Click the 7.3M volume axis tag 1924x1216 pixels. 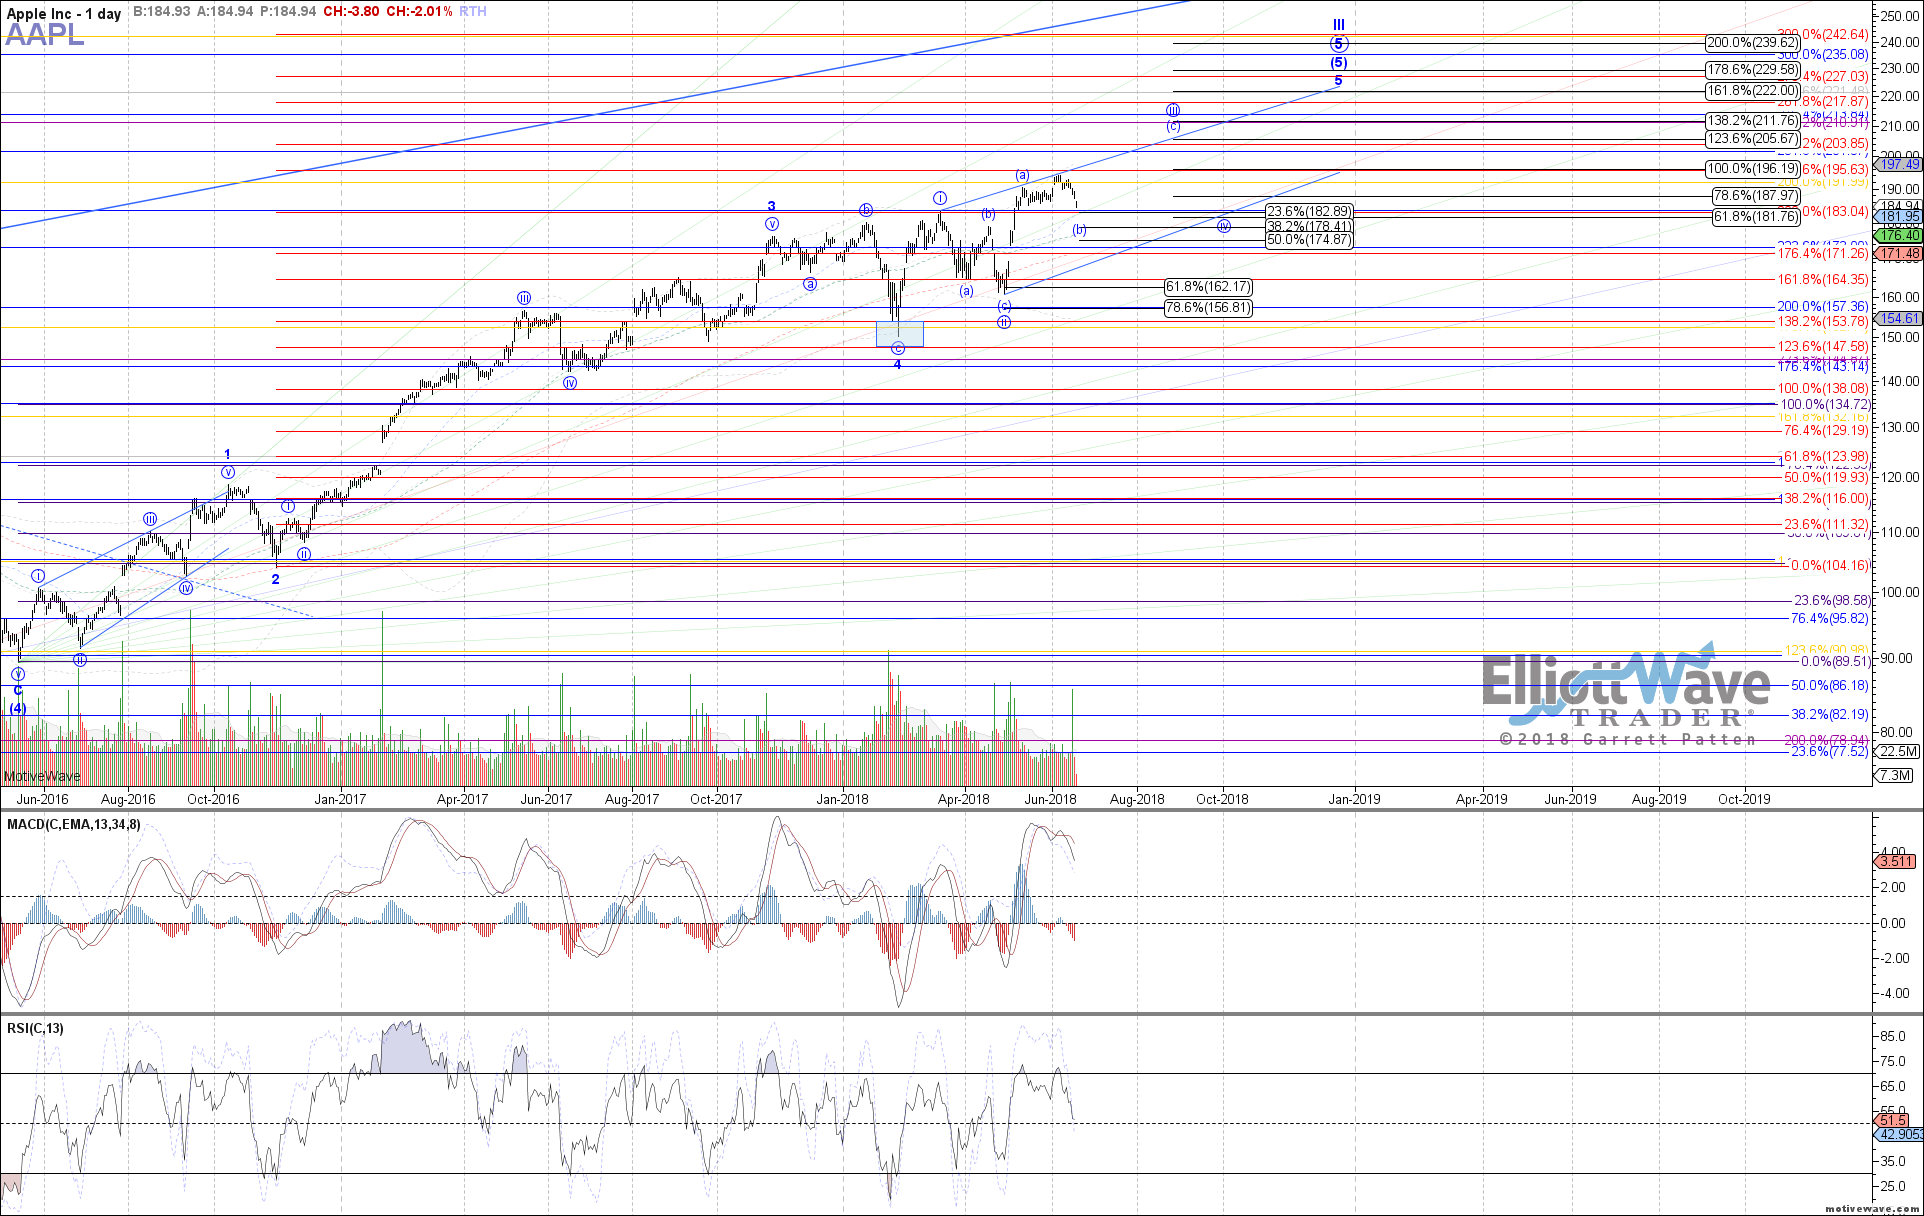[1895, 775]
